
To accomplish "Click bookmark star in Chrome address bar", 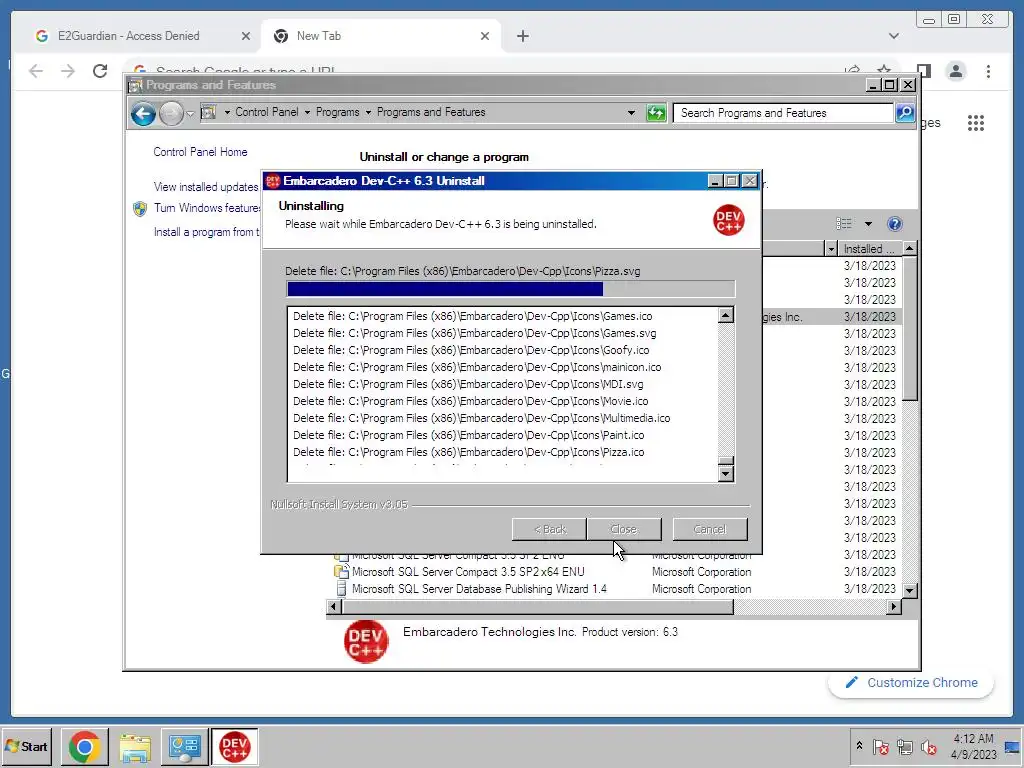I will click(x=884, y=69).
